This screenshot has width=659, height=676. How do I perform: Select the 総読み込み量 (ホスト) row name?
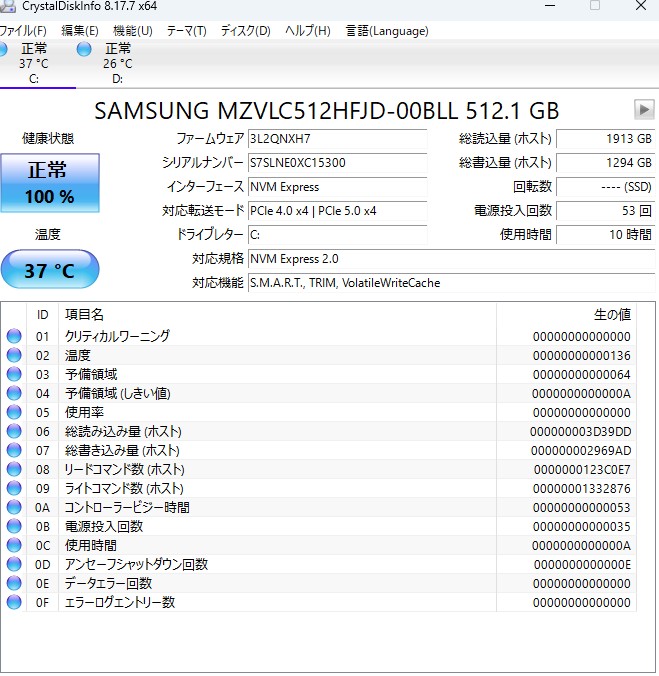click(x=123, y=431)
